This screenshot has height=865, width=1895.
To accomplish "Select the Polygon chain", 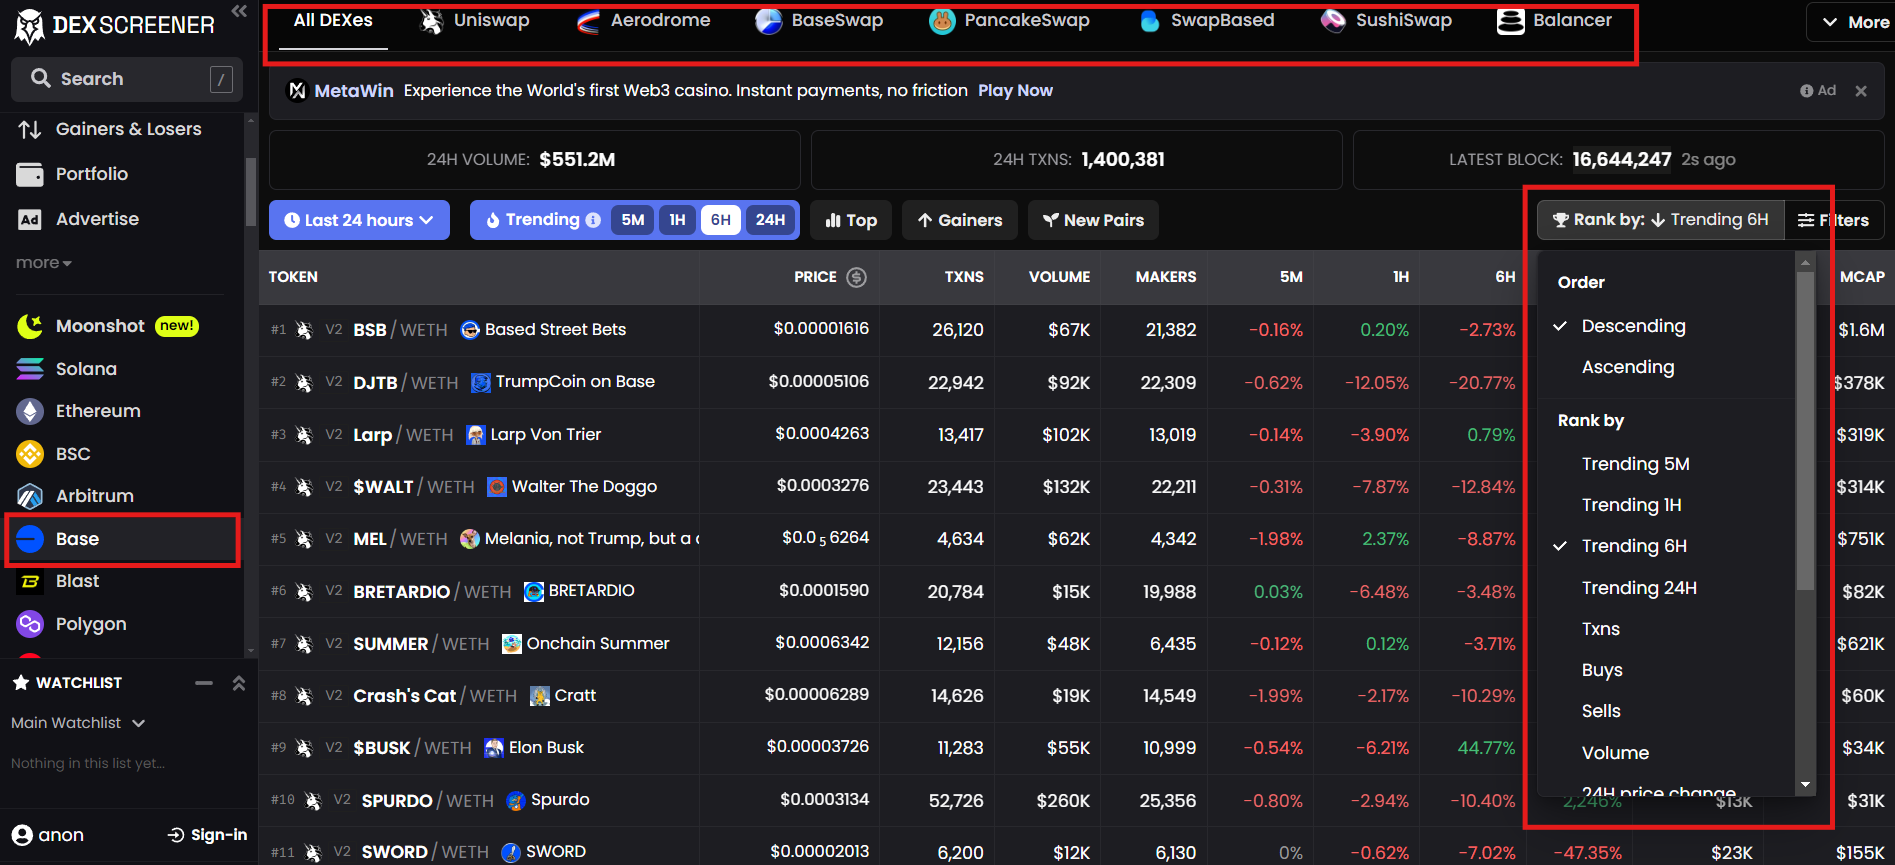I will pos(72,624).
